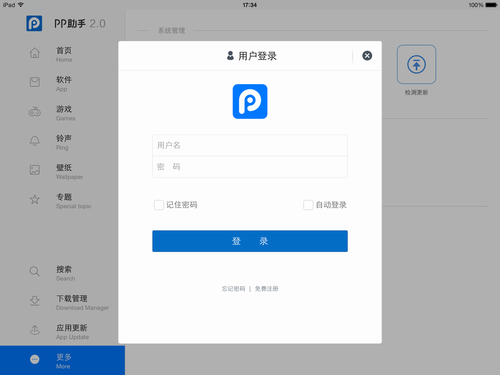This screenshot has width=500, height=375.
Task: Open 壁纸 Wallpaper menu item
Action: 69,172
